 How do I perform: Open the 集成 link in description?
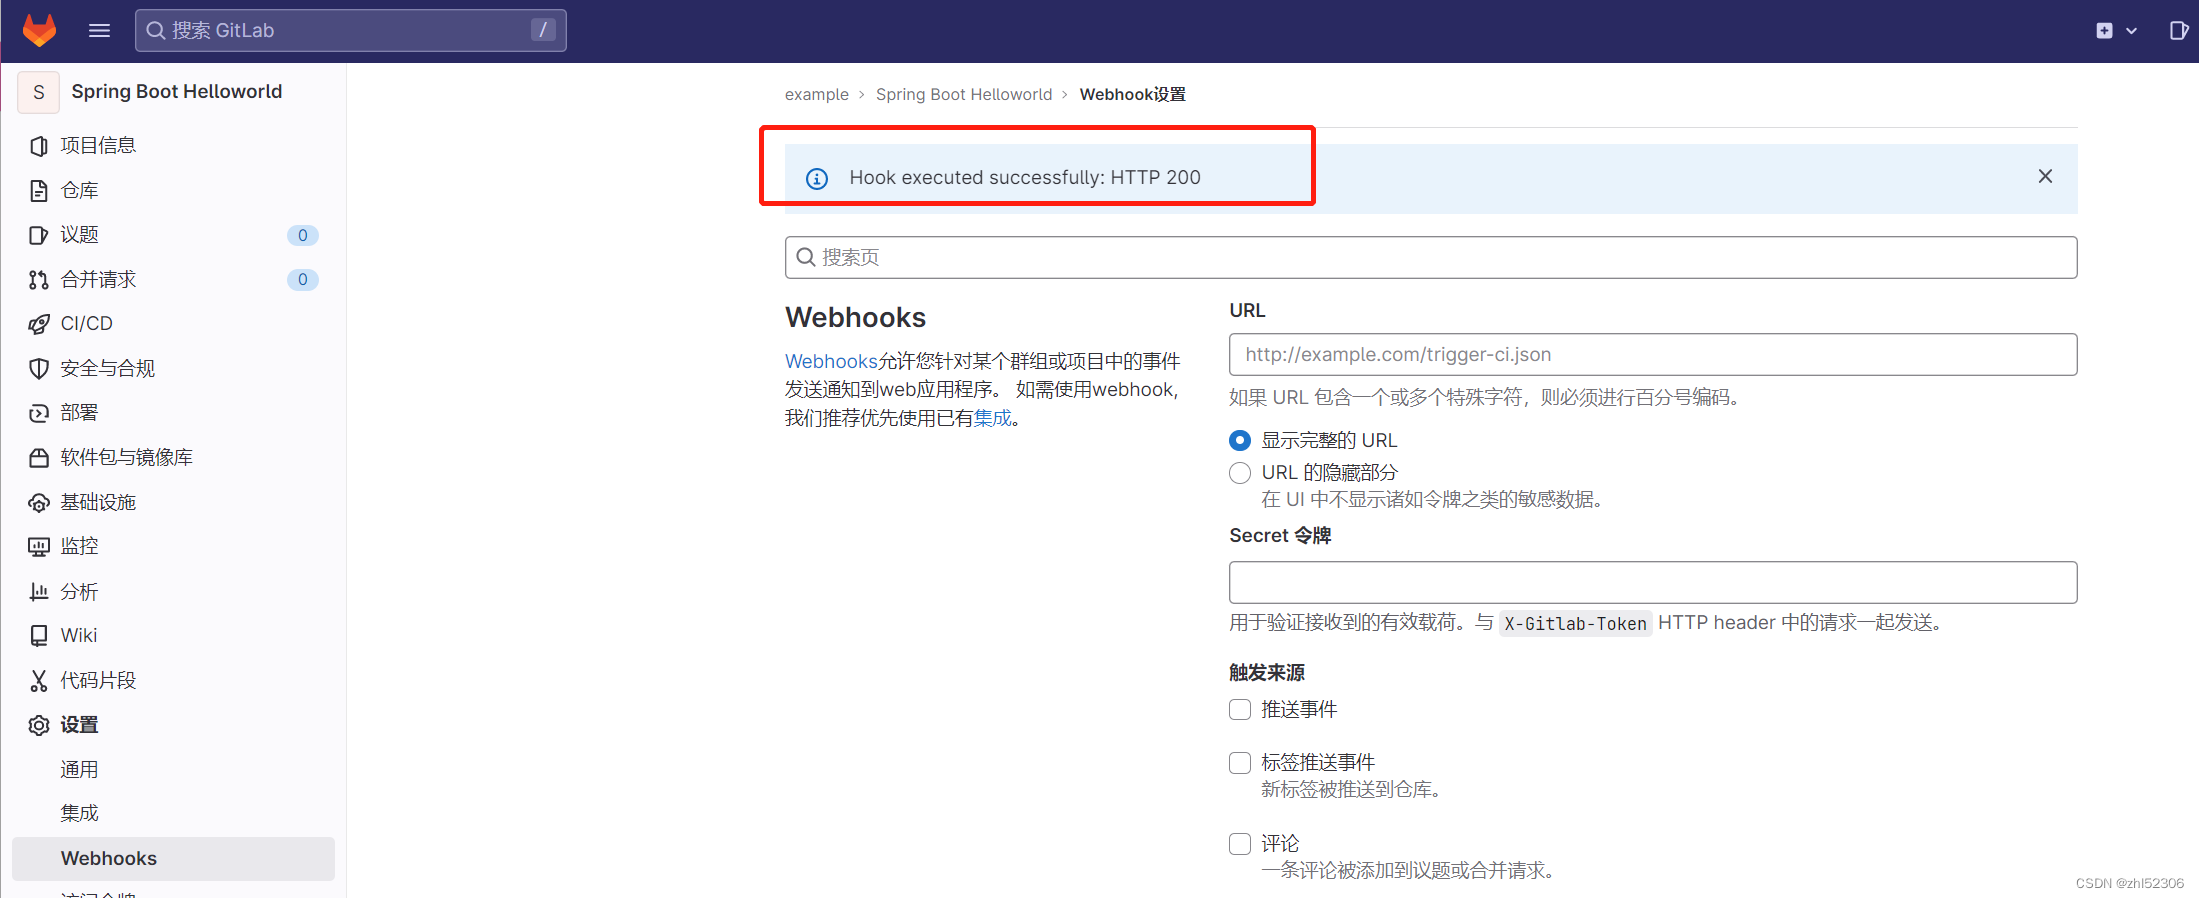pos(992,418)
